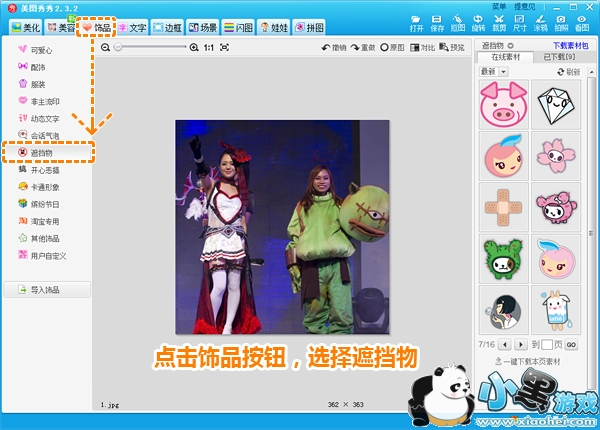Select the 涂鸦 doodle tool
Viewport: 600px width, 430px height.
coord(540,24)
